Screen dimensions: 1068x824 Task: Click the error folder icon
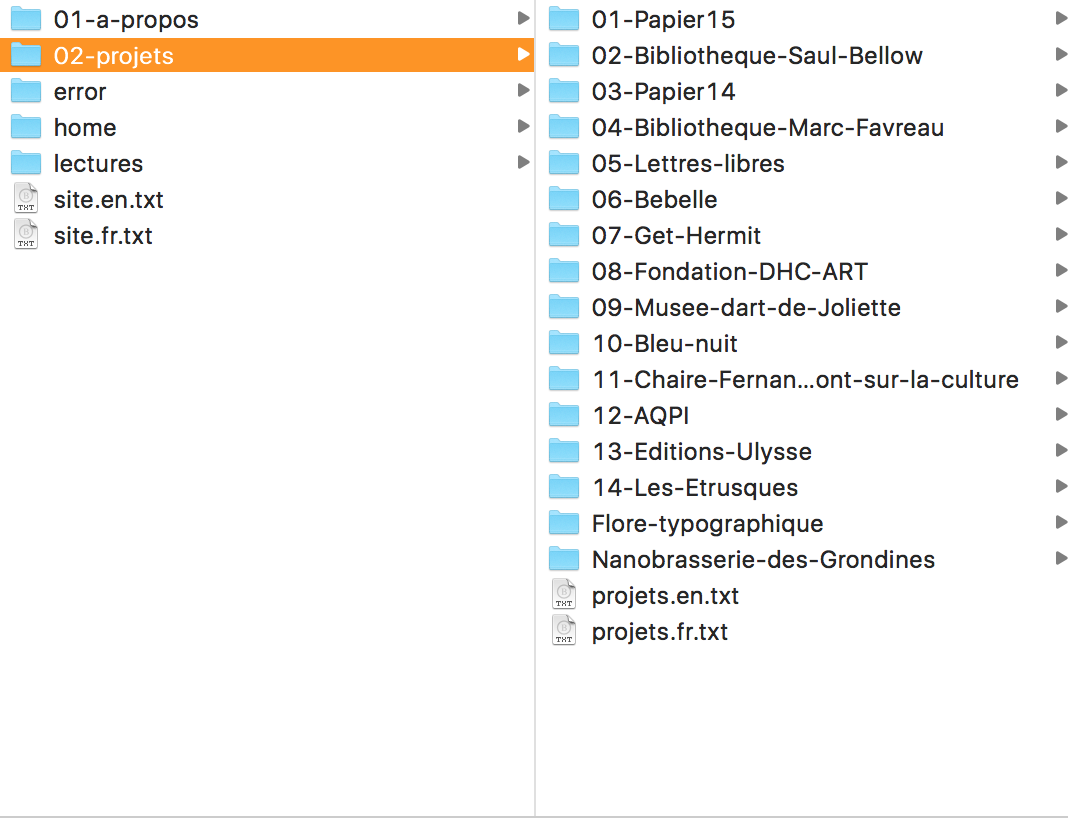(26, 91)
